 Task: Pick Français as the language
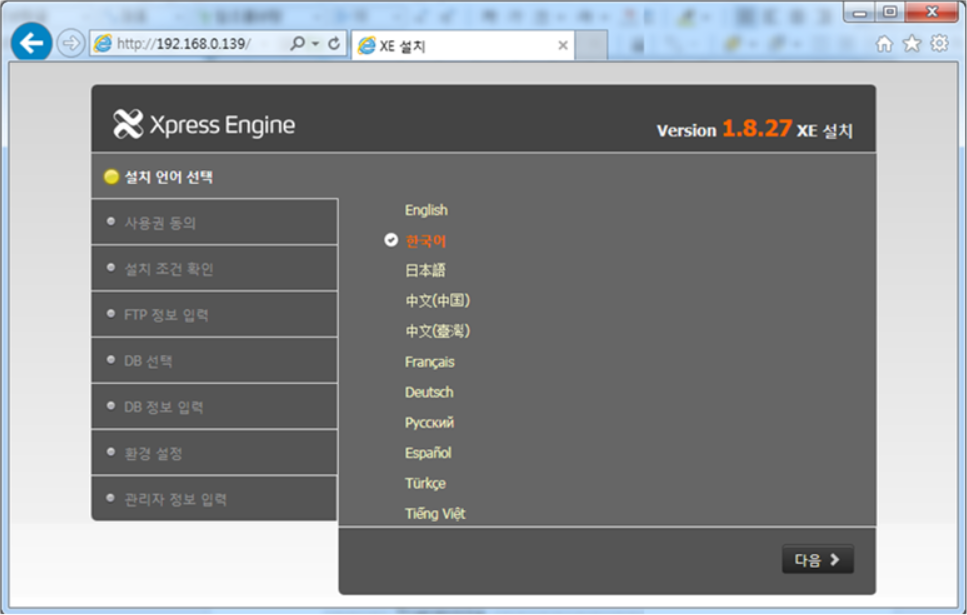(429, 362)
